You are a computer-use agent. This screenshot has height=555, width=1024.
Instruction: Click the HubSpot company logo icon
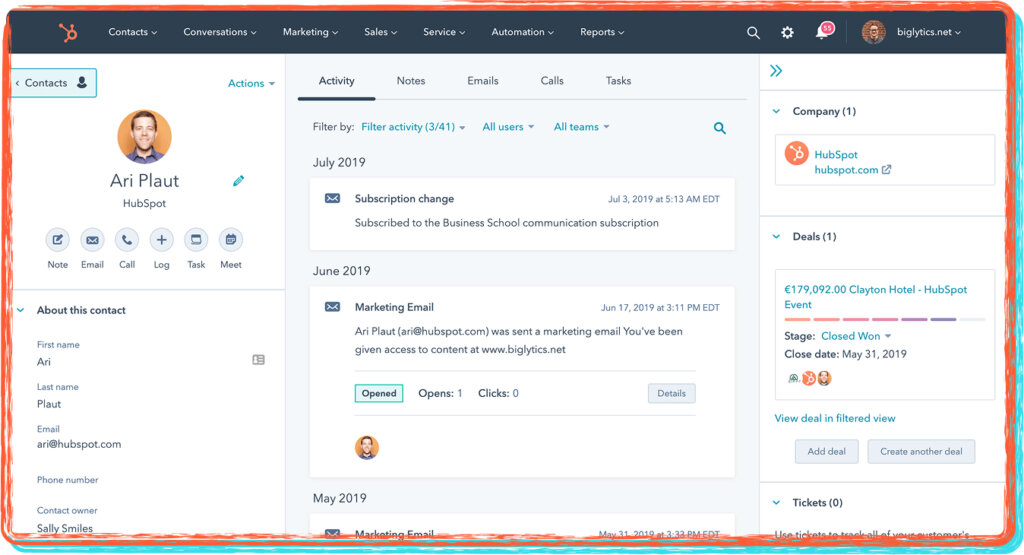pyautogui.click(x=797, y=153)
